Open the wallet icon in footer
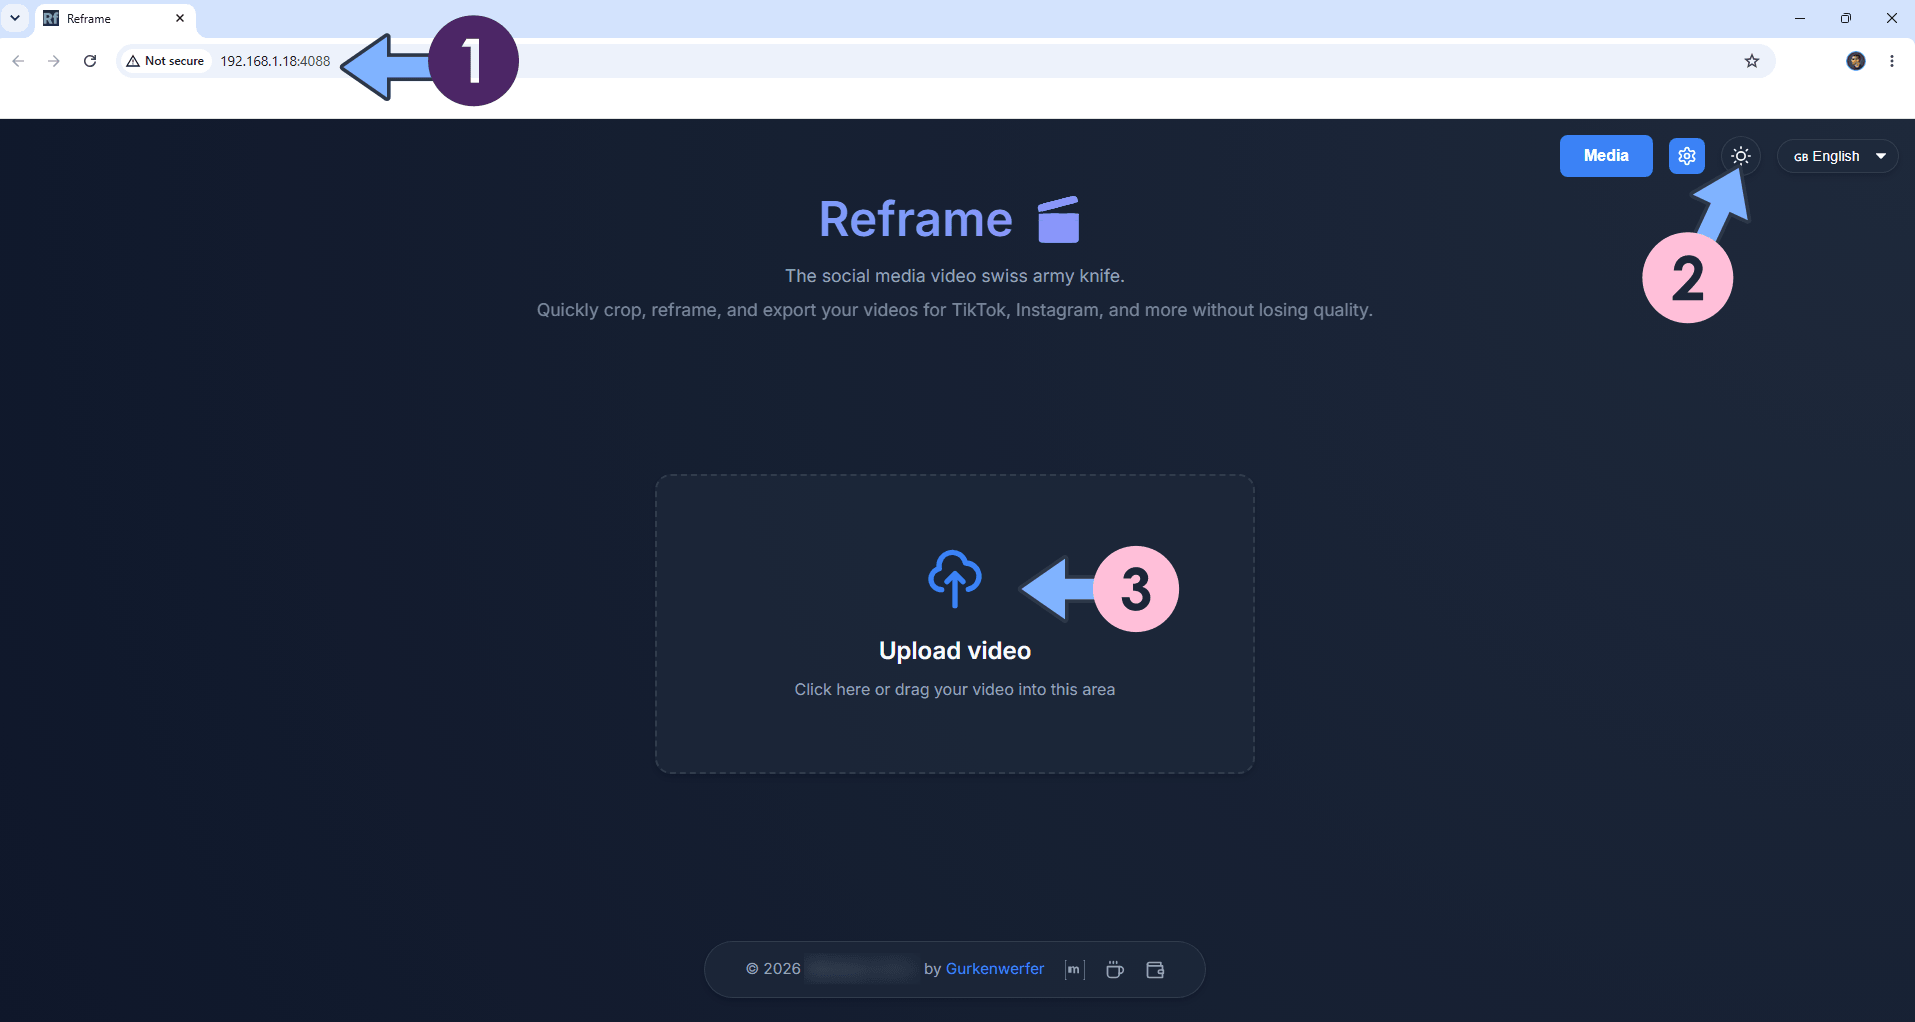Screen dimensions: 1915x1022 coord(1155,969)
